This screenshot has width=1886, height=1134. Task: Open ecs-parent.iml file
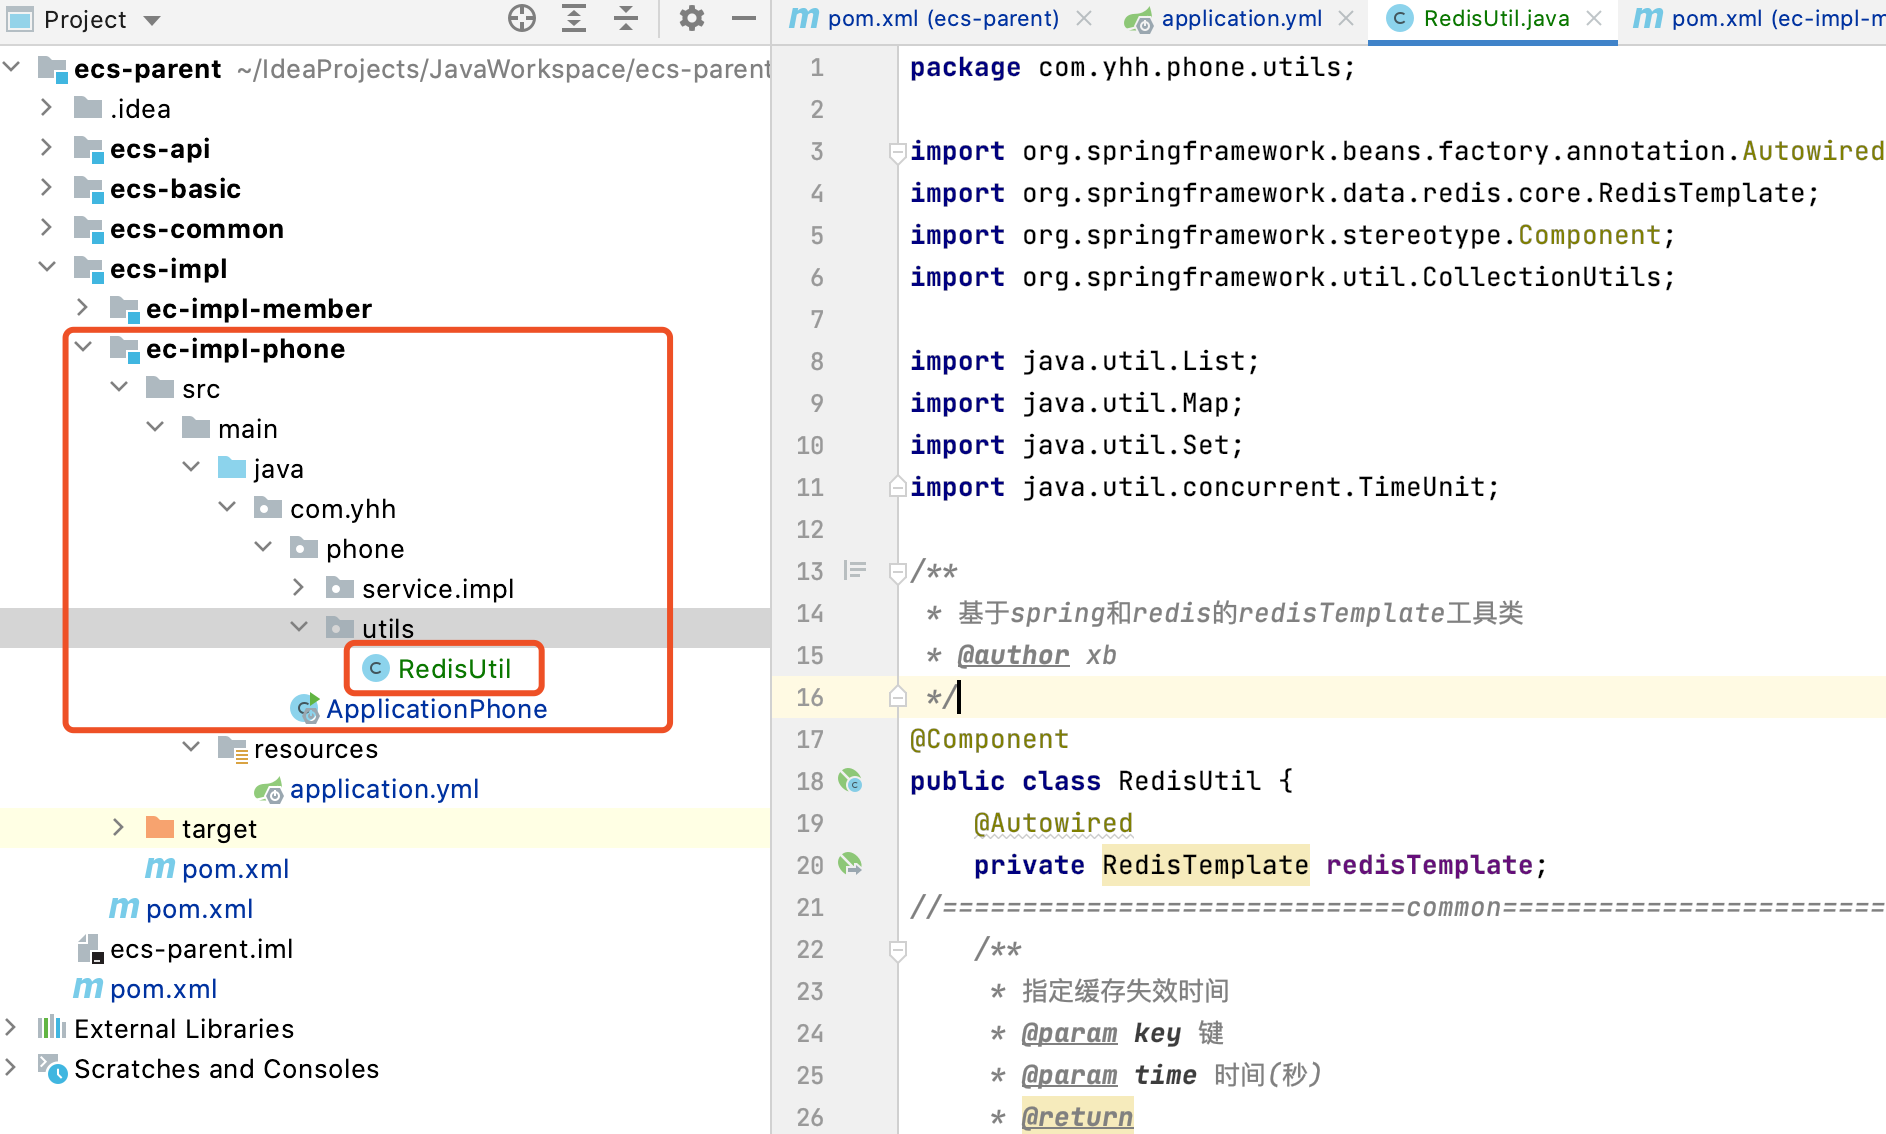pyautogui.click(x=201, y=948)
